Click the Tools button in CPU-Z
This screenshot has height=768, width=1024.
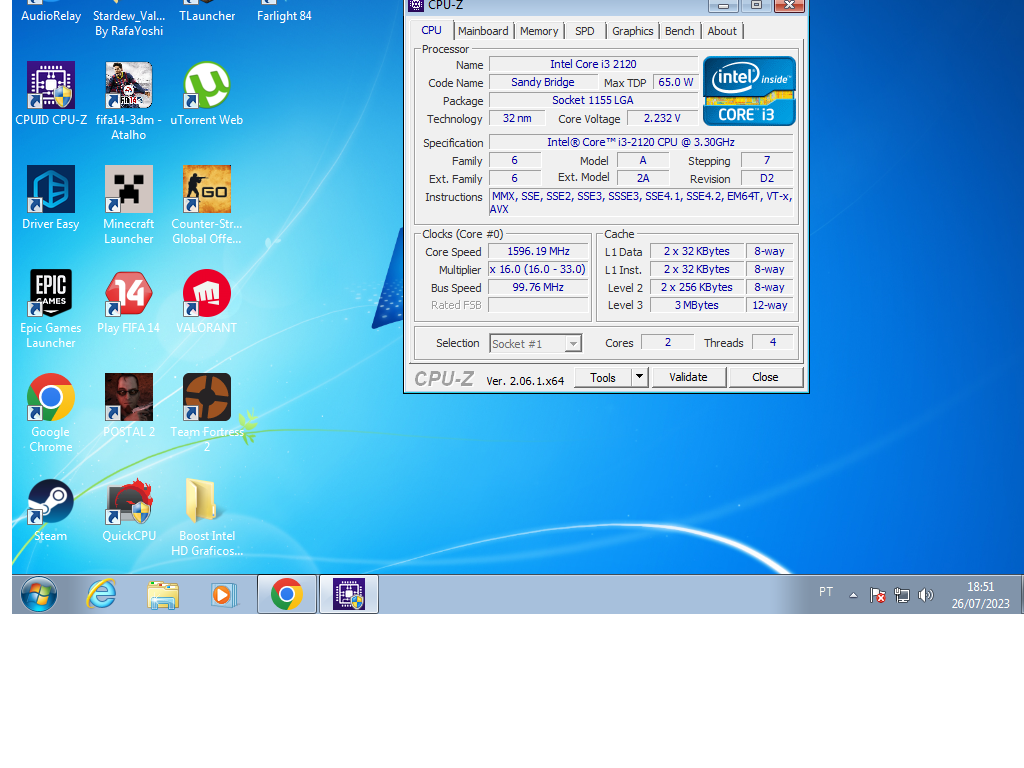point(603,377)
